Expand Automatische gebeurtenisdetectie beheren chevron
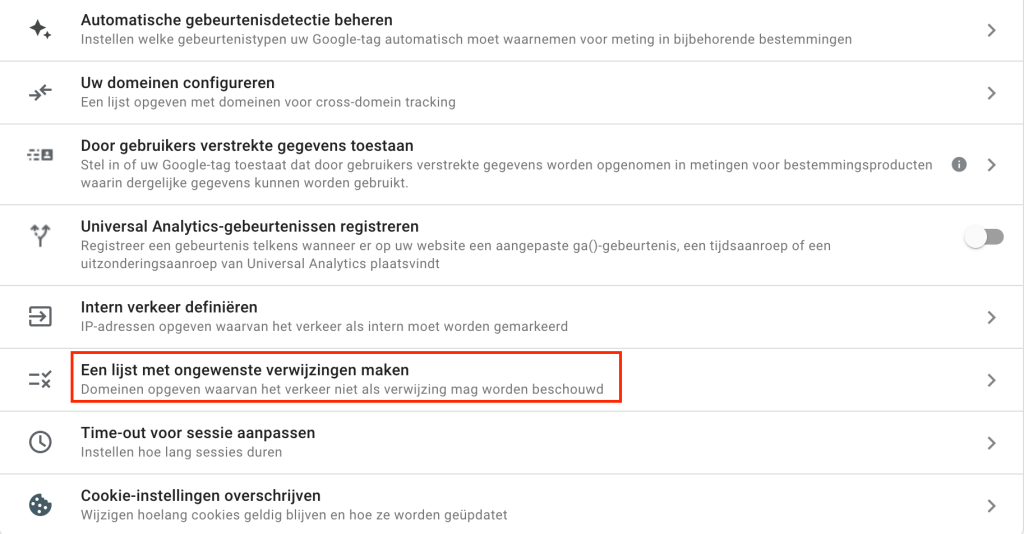 991,30
